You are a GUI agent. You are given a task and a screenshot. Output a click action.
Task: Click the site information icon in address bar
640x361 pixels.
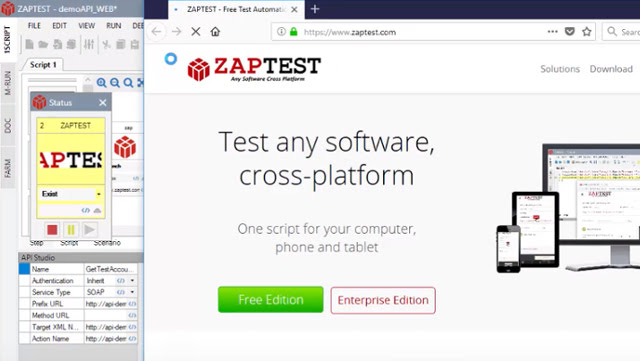[281, 31]
